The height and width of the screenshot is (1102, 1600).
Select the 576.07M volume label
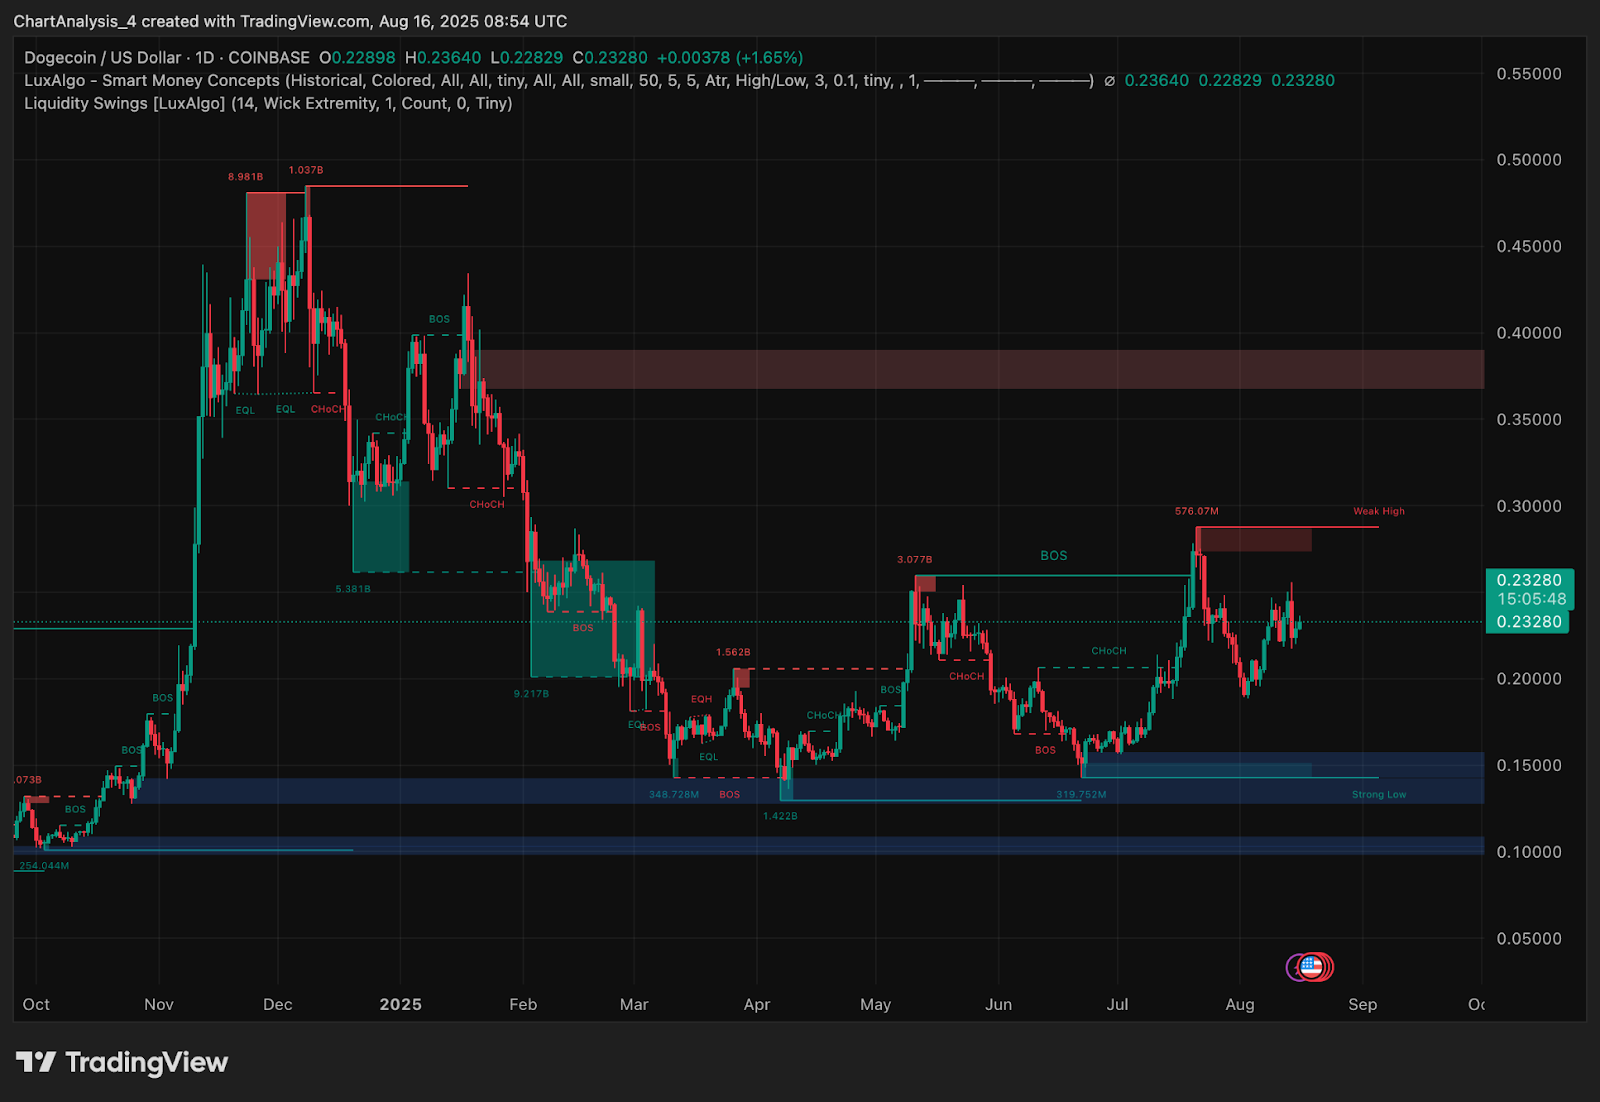click(x=1196, y=510)
